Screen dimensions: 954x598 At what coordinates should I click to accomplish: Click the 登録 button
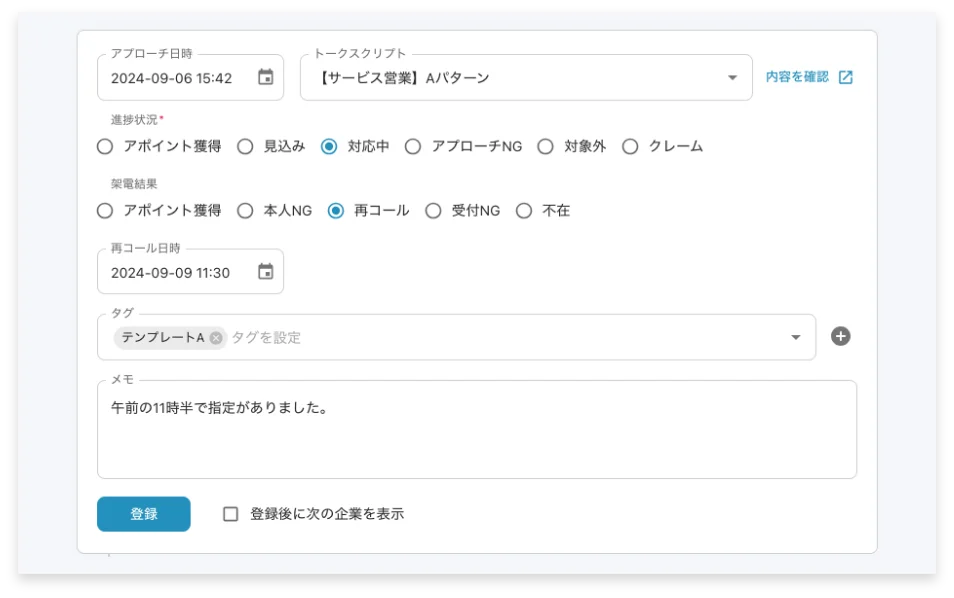click(x=144, y=514)
